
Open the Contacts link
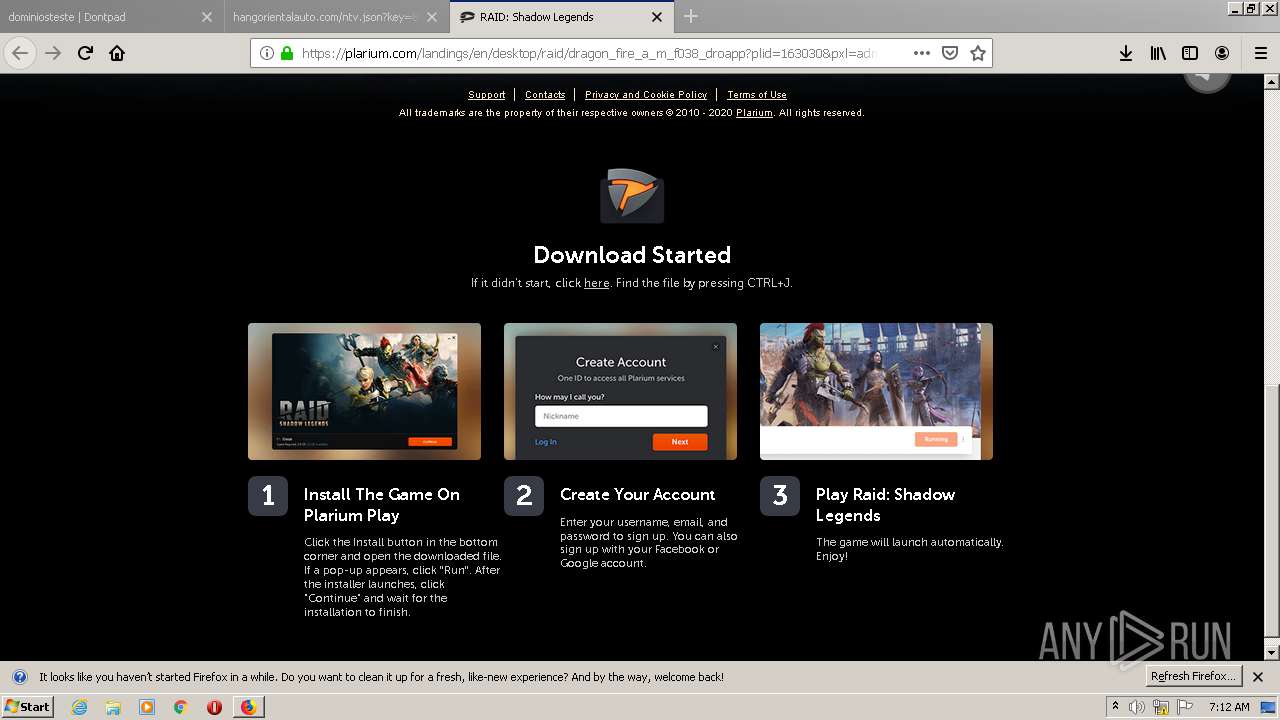pyautogui.click(x=545, y=95)
